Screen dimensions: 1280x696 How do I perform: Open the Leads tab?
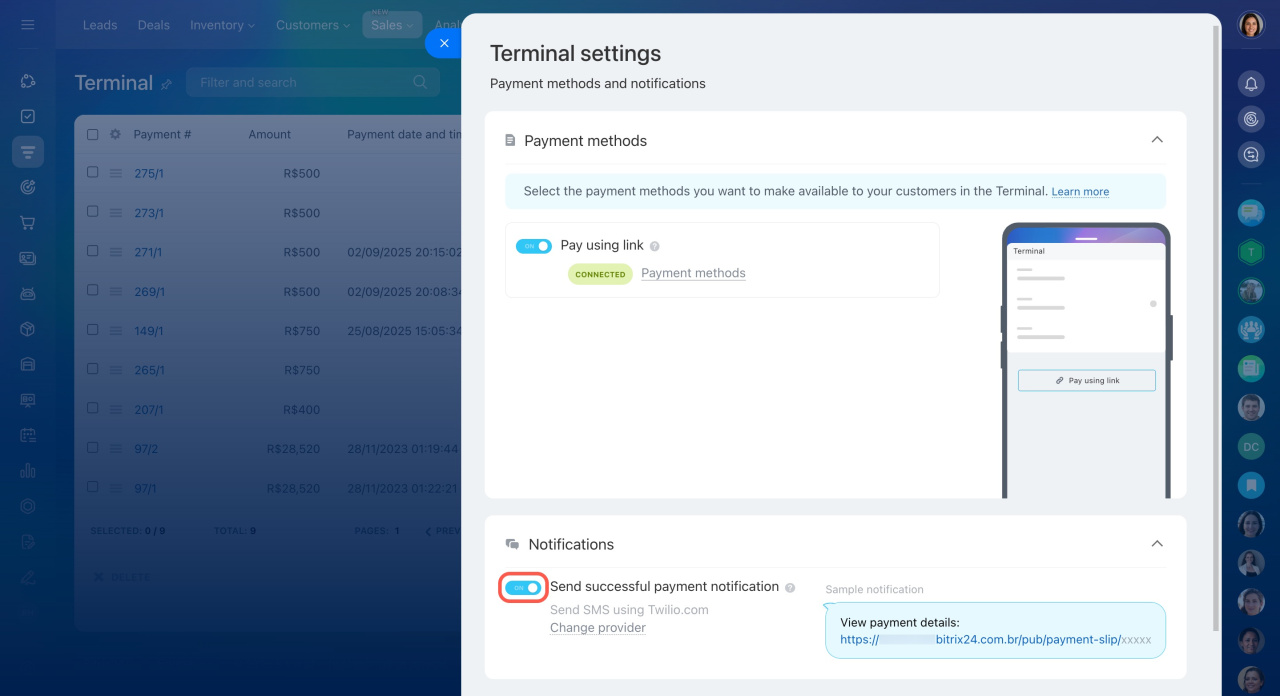click(100, 25)
